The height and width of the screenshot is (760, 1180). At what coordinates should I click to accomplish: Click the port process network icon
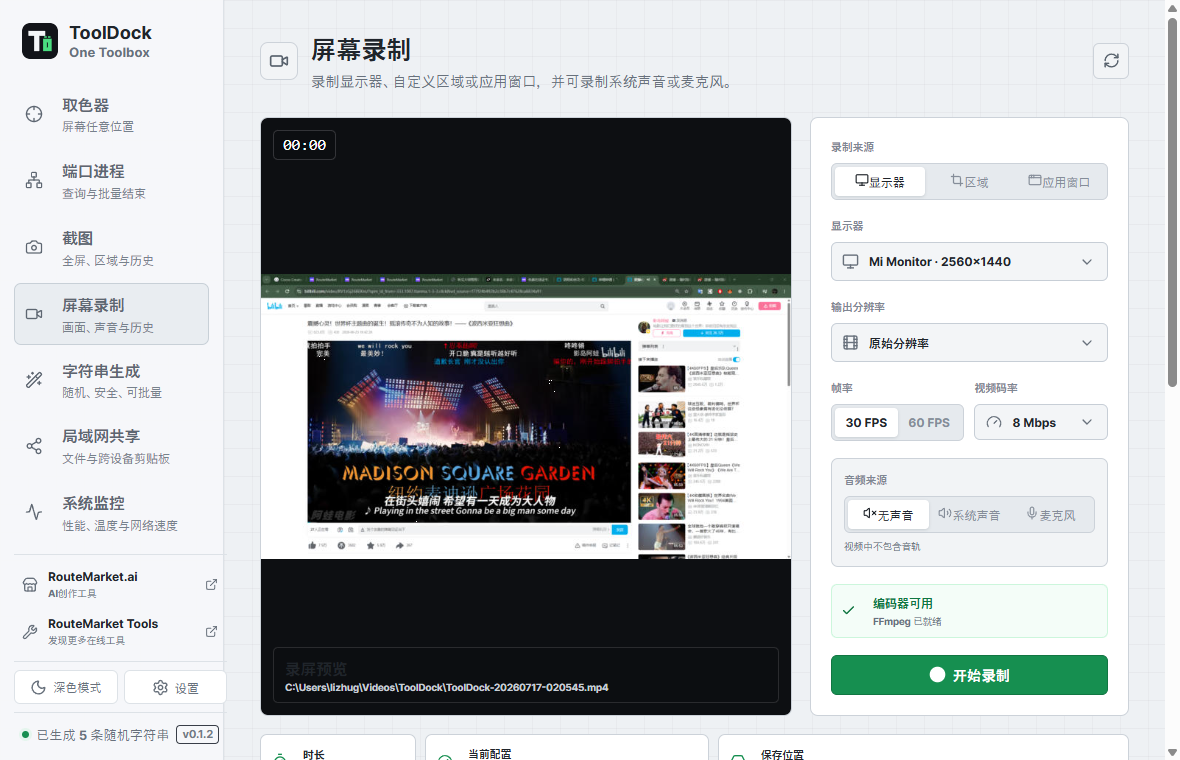pyautogui.click(x=34, y=181)
